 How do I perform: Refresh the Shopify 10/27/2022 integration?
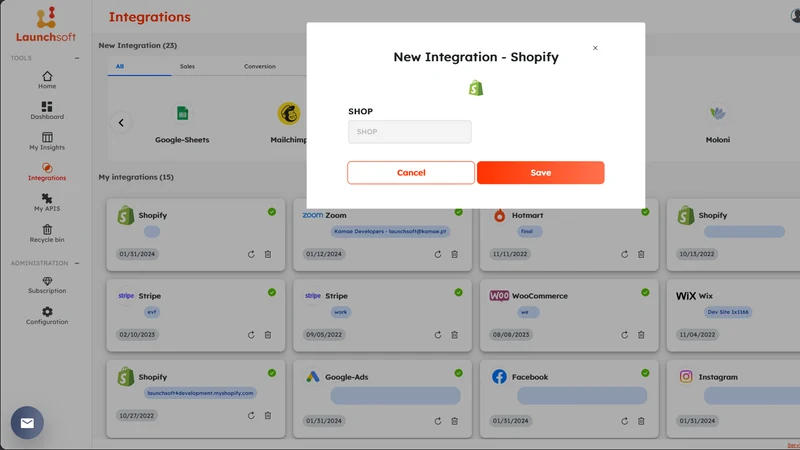[x=251, y=415]
